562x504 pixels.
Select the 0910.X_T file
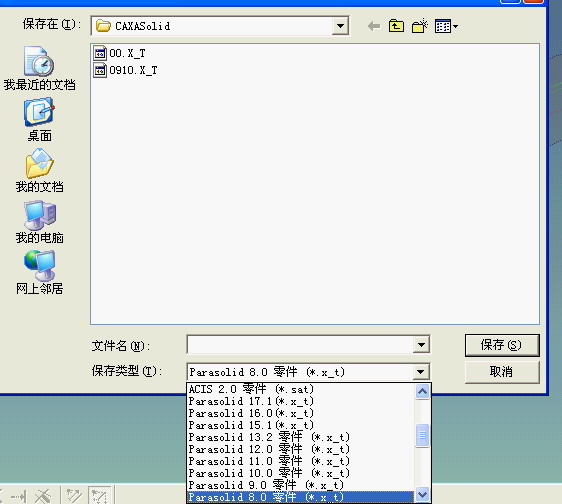[125, 70]
